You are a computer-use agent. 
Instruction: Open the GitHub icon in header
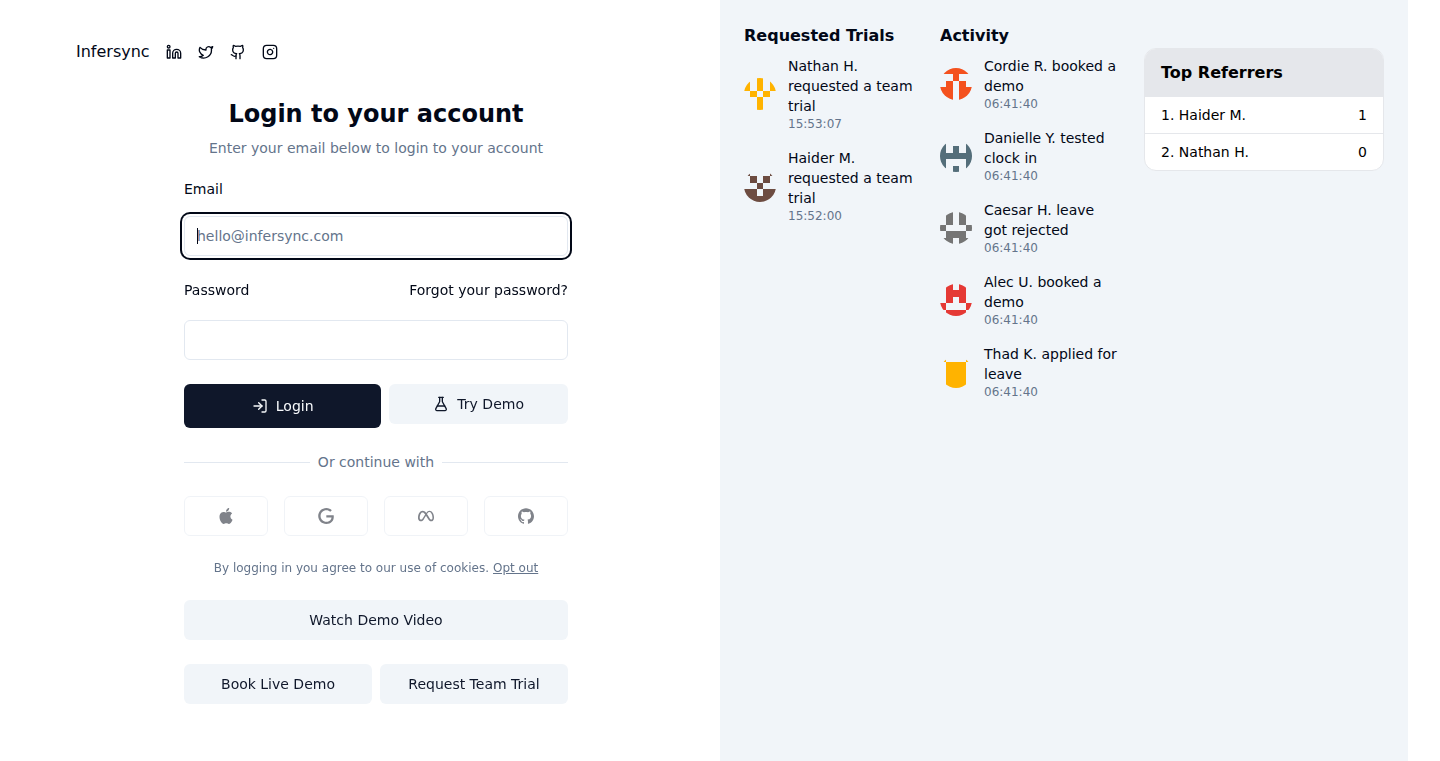click(238, 52)
